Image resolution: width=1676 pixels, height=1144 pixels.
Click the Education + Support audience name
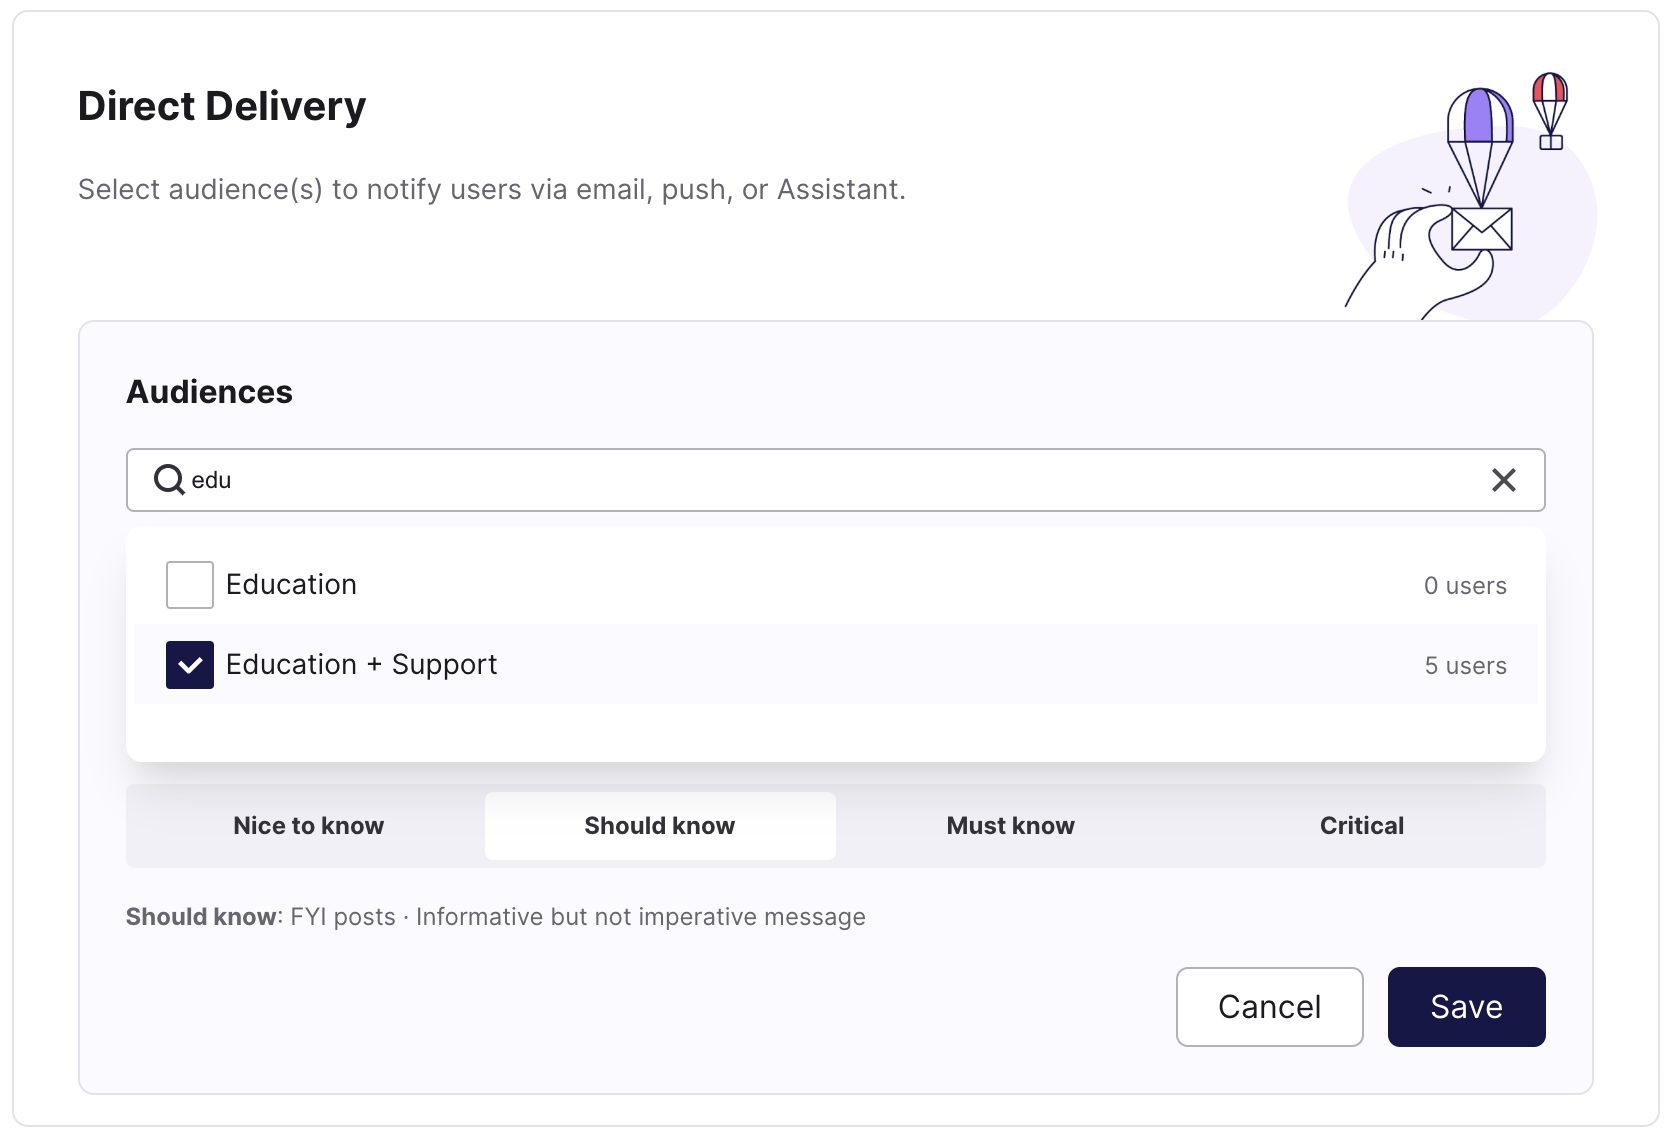pos(361,665)
